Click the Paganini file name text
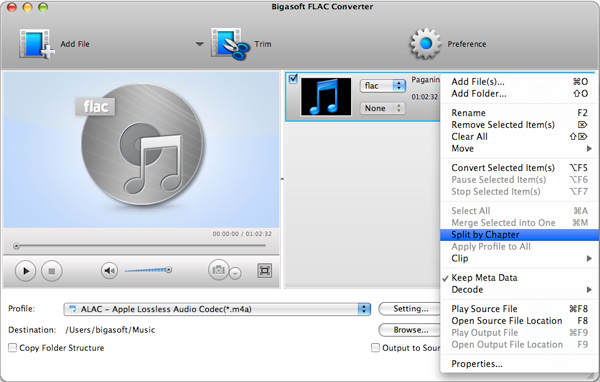Image resolution: width=600 pixels, height=382 pixels. 425,80
